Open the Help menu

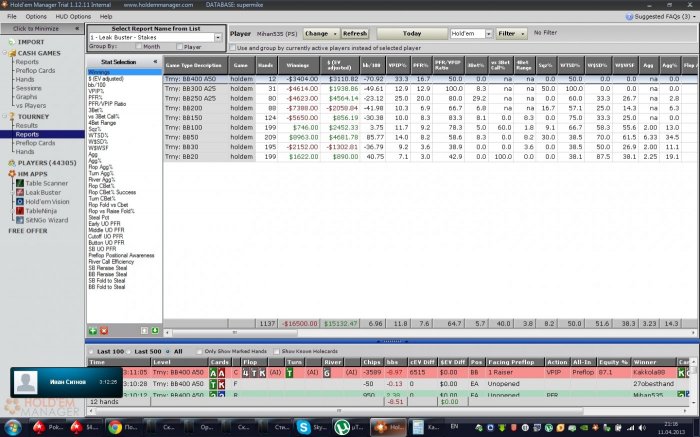pos(106,17)
